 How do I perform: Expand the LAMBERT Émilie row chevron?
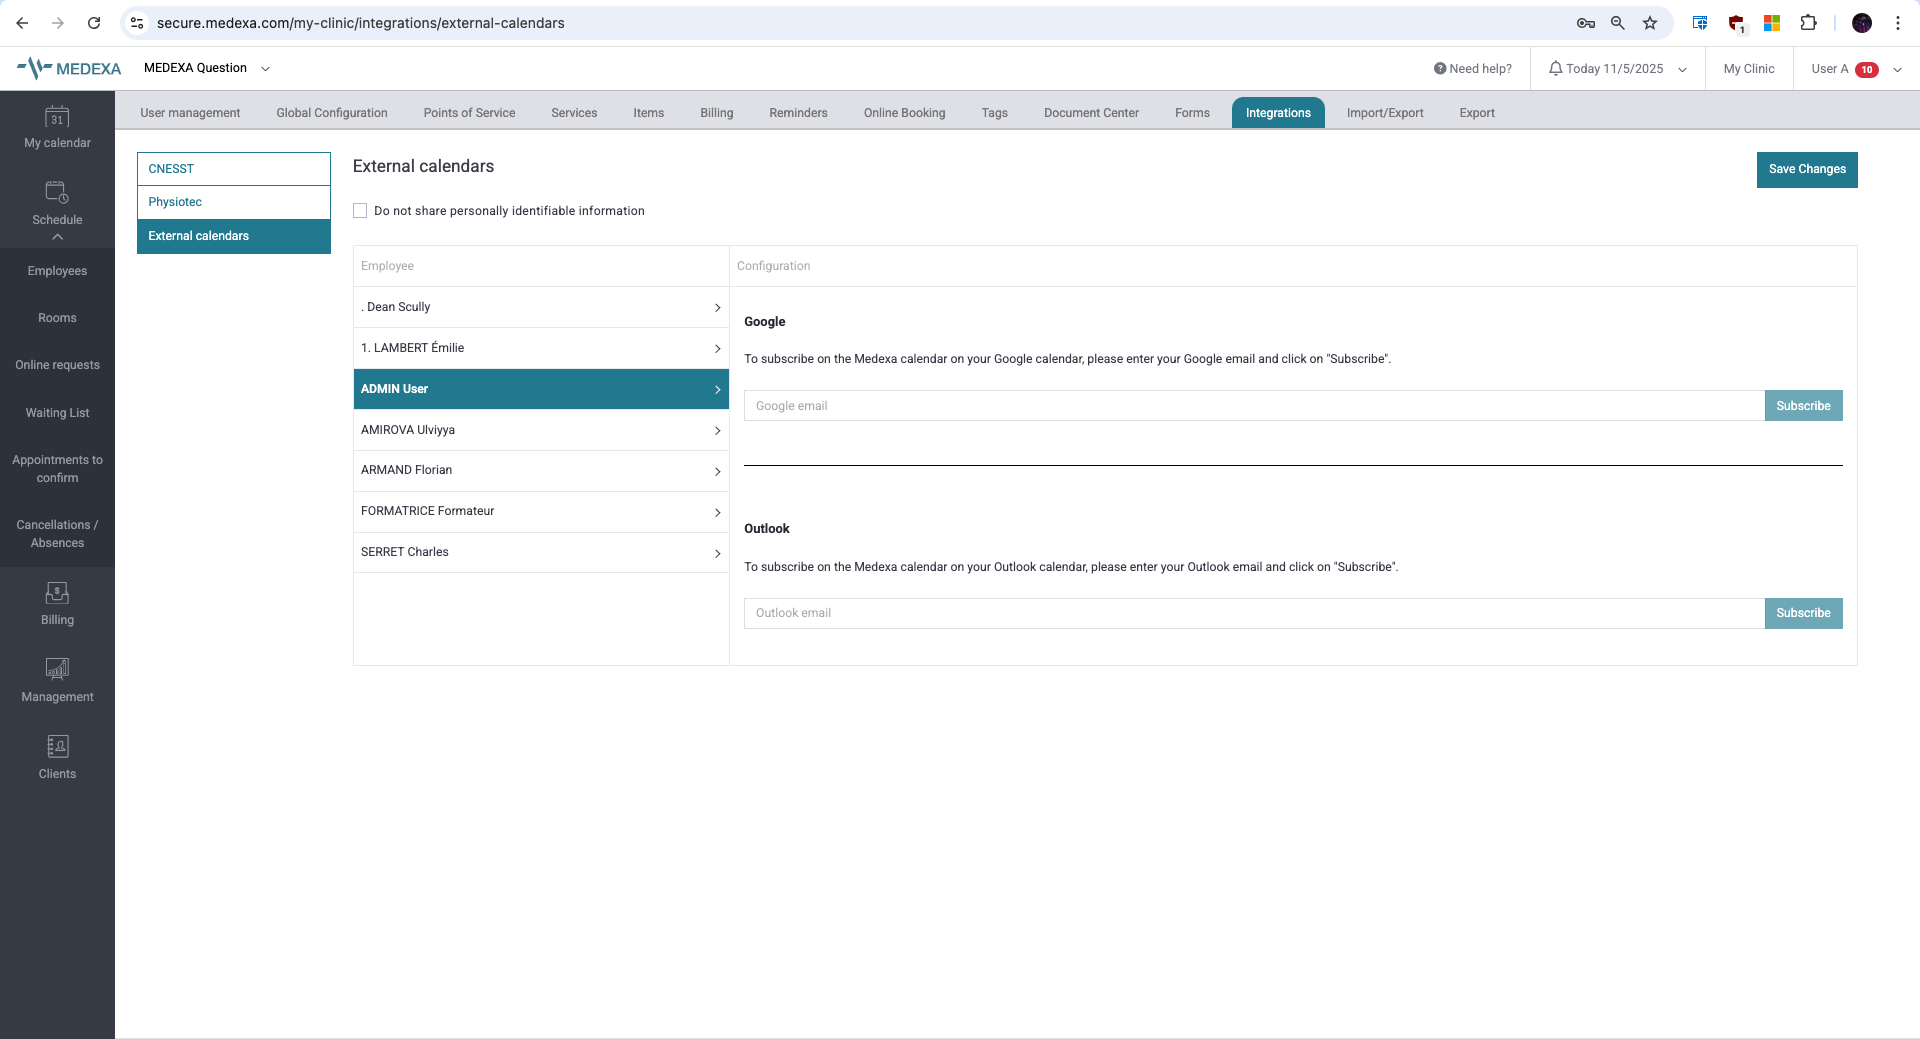[x=718, y=349]
